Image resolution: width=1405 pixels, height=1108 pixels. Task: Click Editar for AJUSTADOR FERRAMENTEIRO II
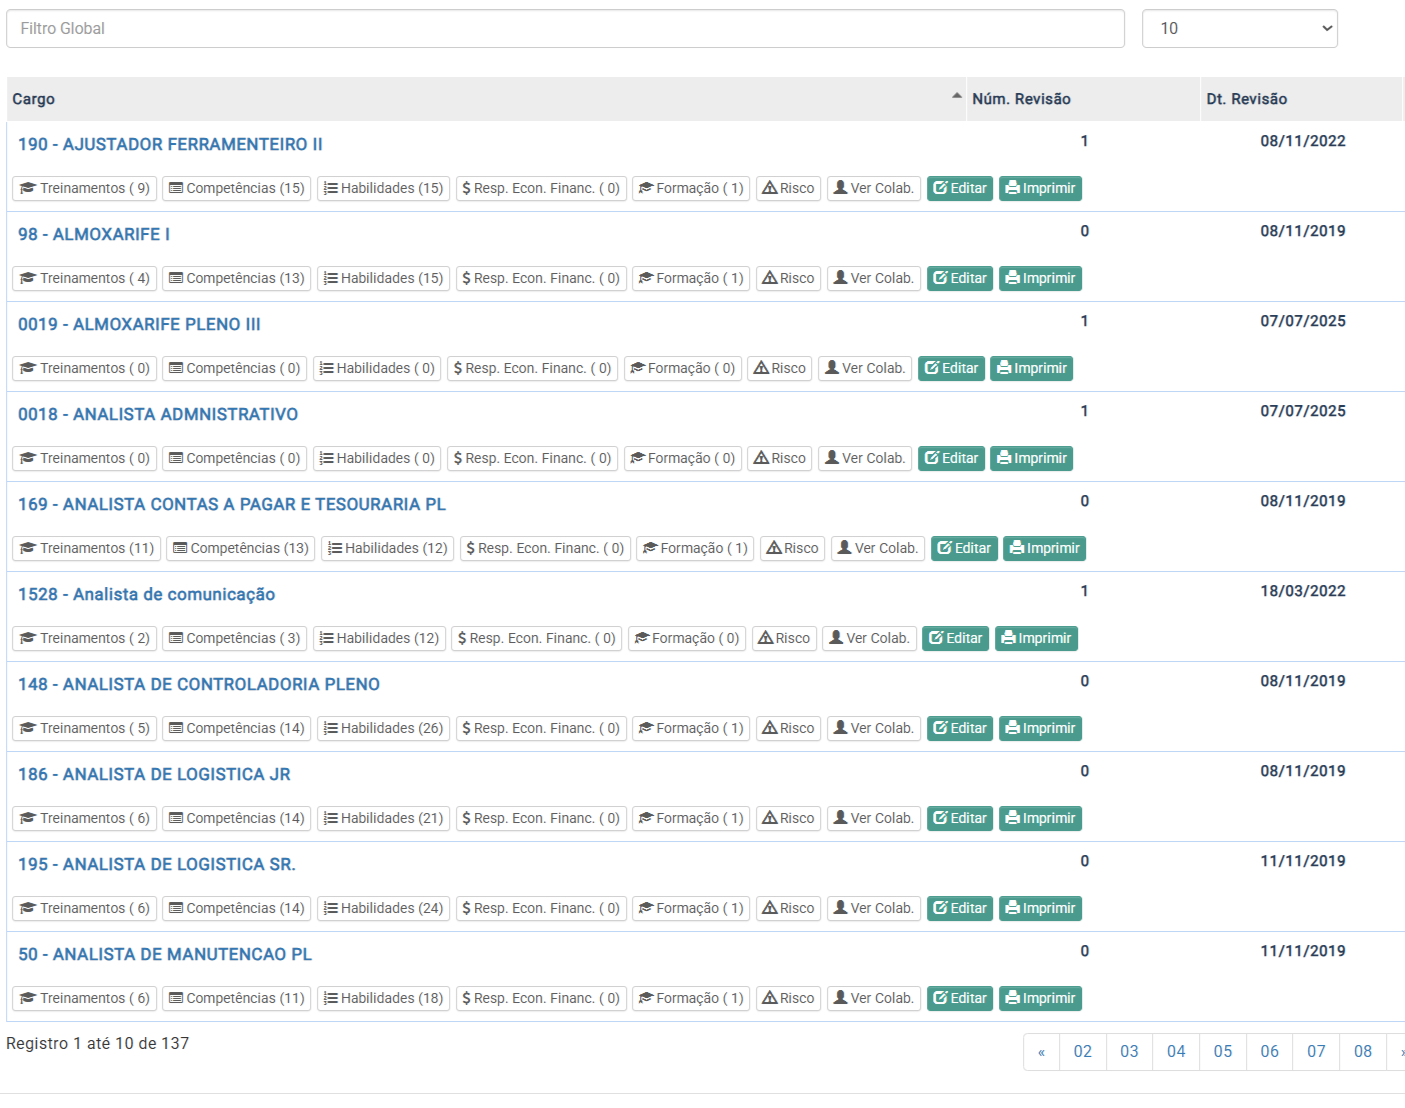959,188
